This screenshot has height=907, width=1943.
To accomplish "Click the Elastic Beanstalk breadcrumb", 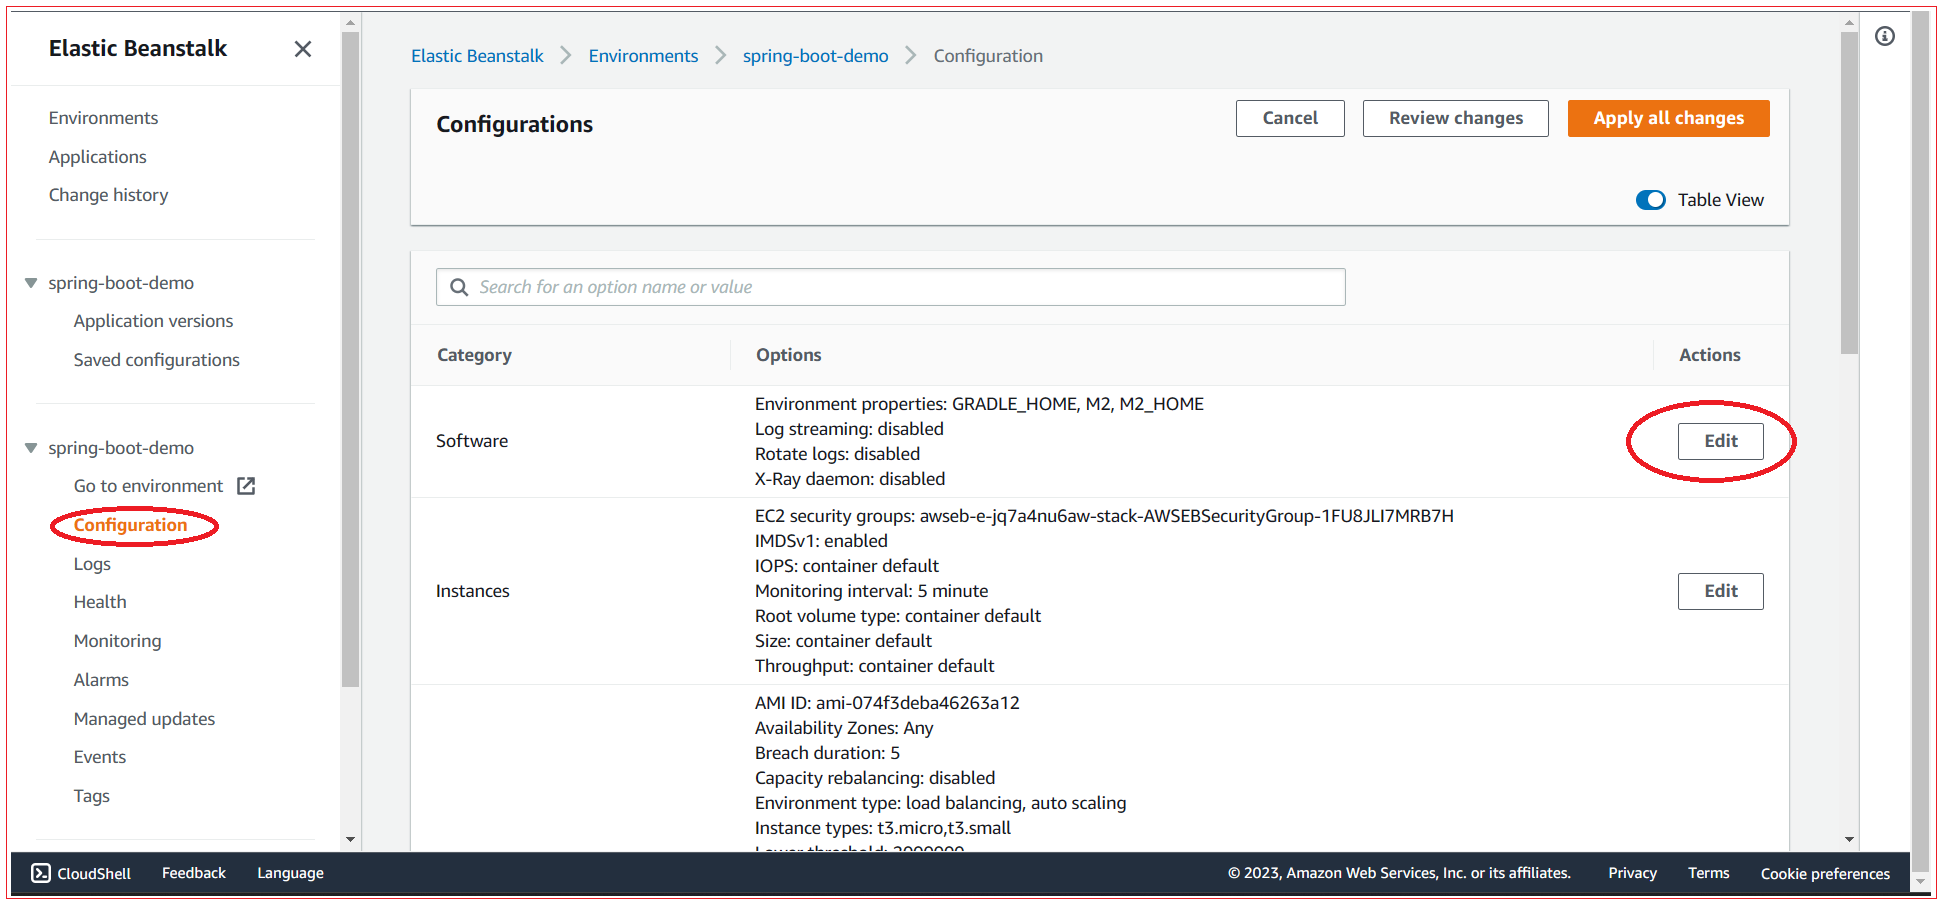I will [477, 56].
